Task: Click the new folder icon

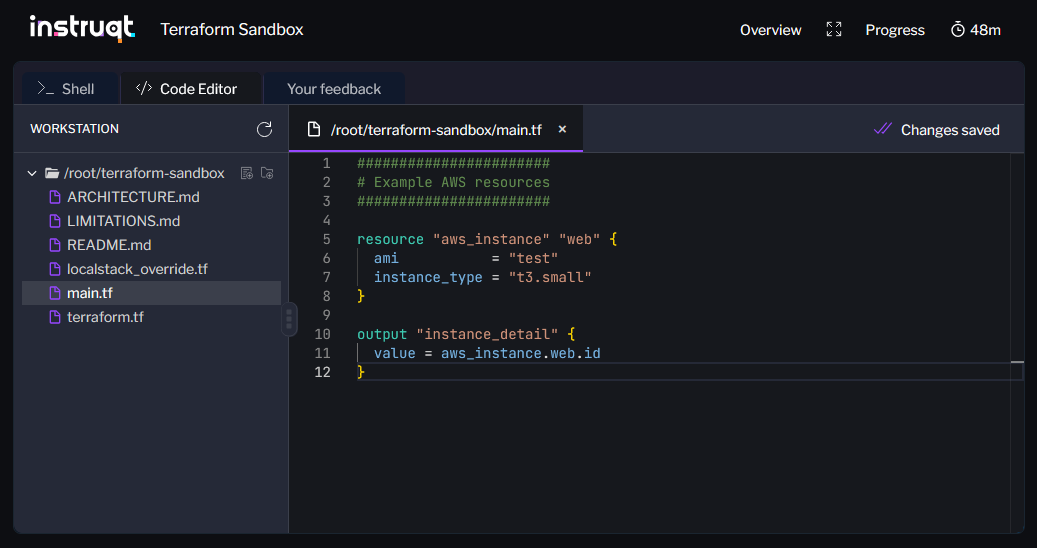Action: 267,173
